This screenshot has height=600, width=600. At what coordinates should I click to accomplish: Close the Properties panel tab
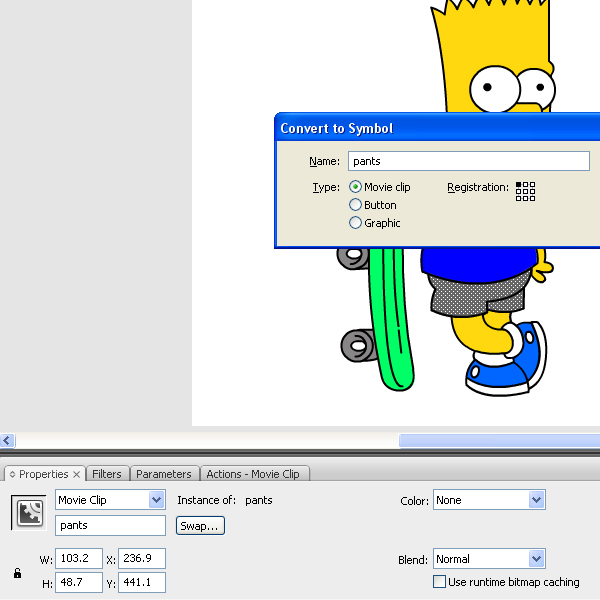[x=77, y=474]
